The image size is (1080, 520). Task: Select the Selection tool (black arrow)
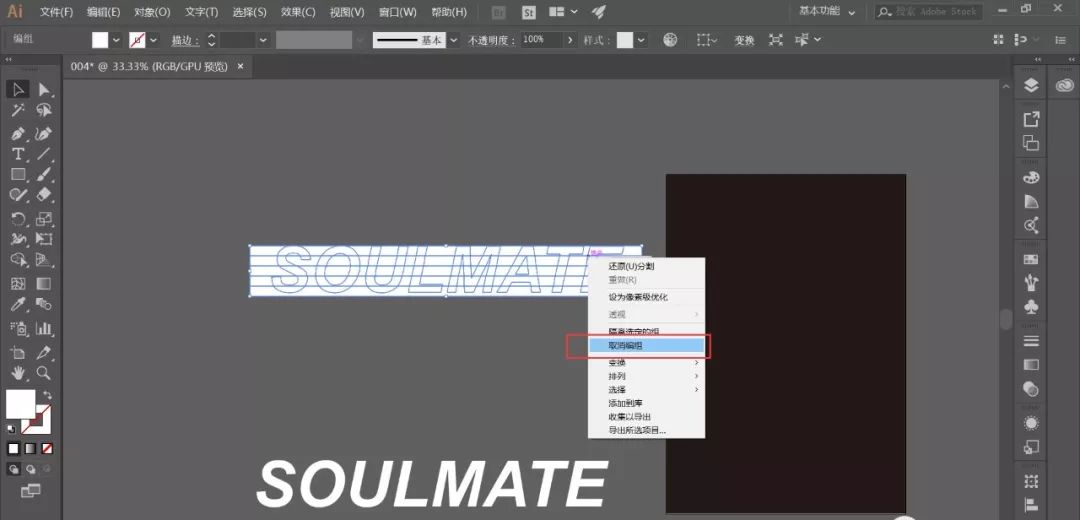pyautogui.click(x=18, y=90)
